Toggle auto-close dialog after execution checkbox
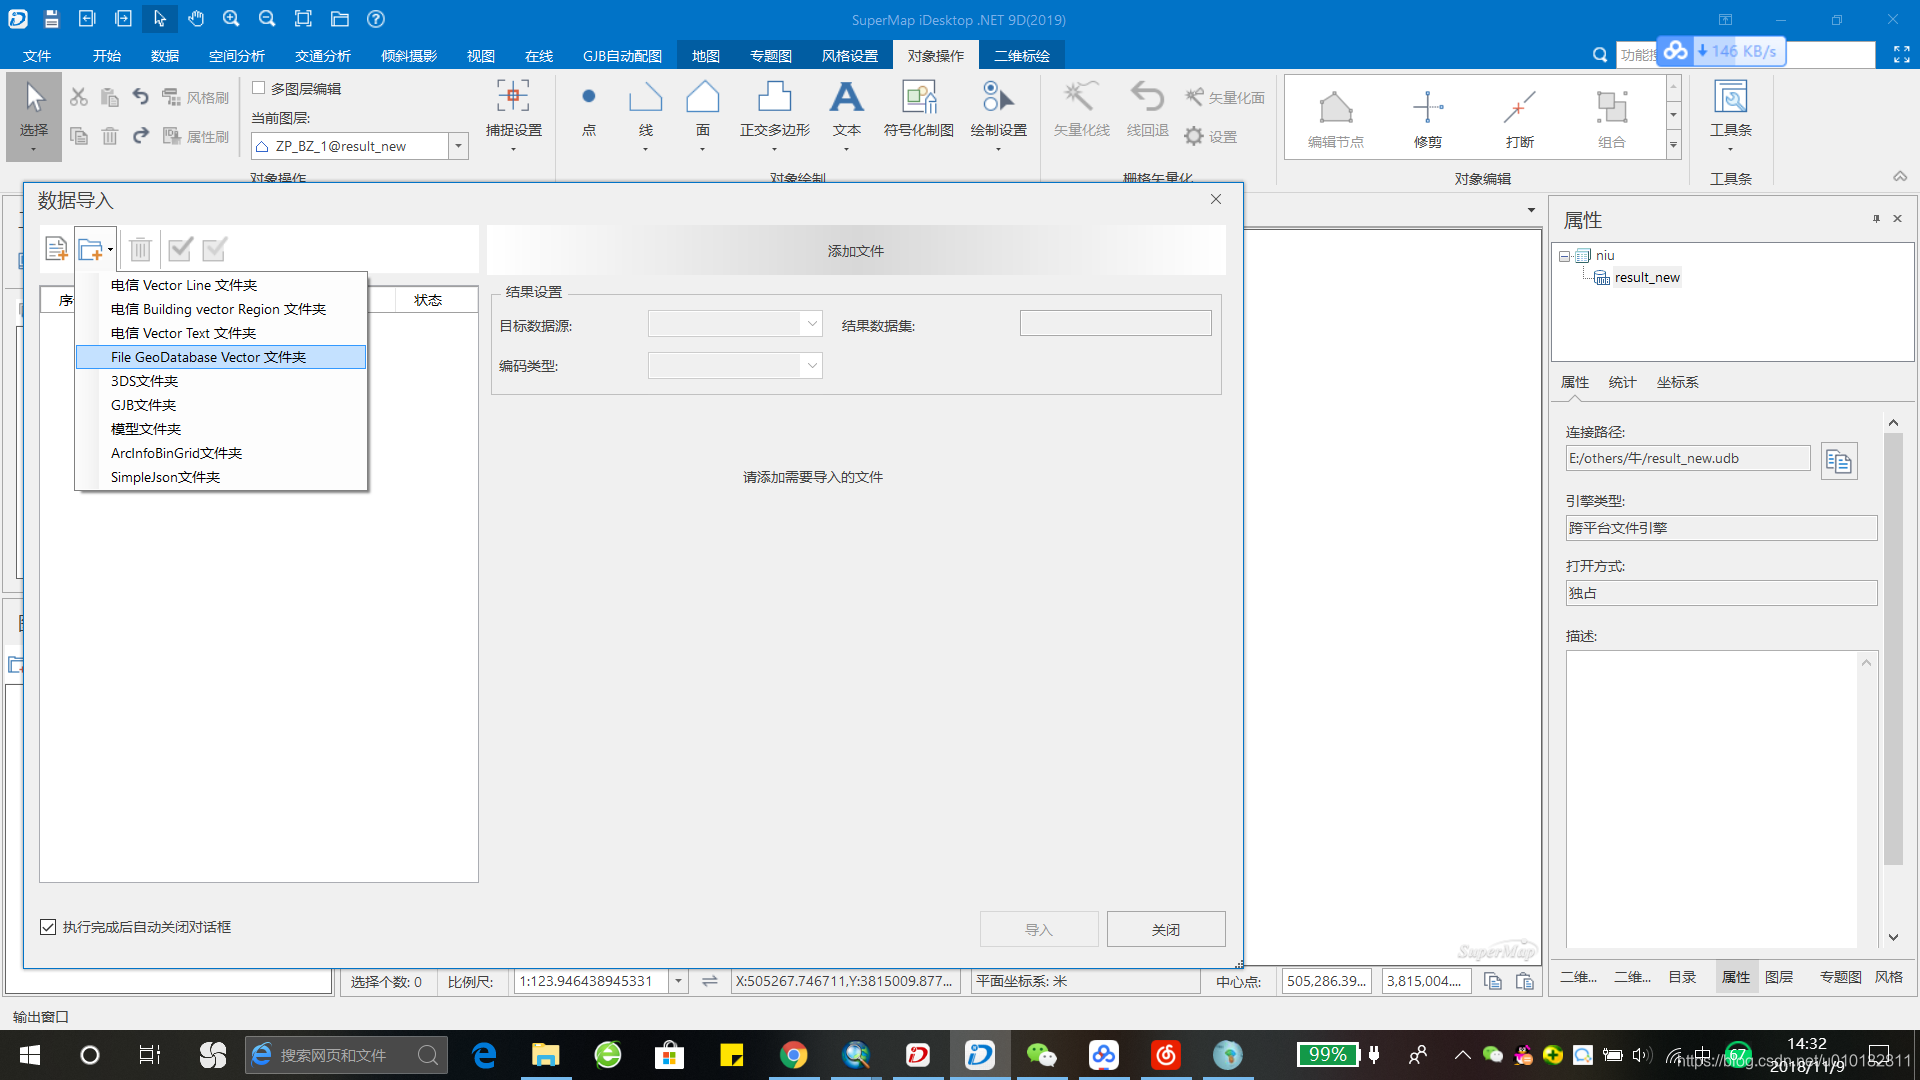The image size is (1920, 1080). [48, 927]
